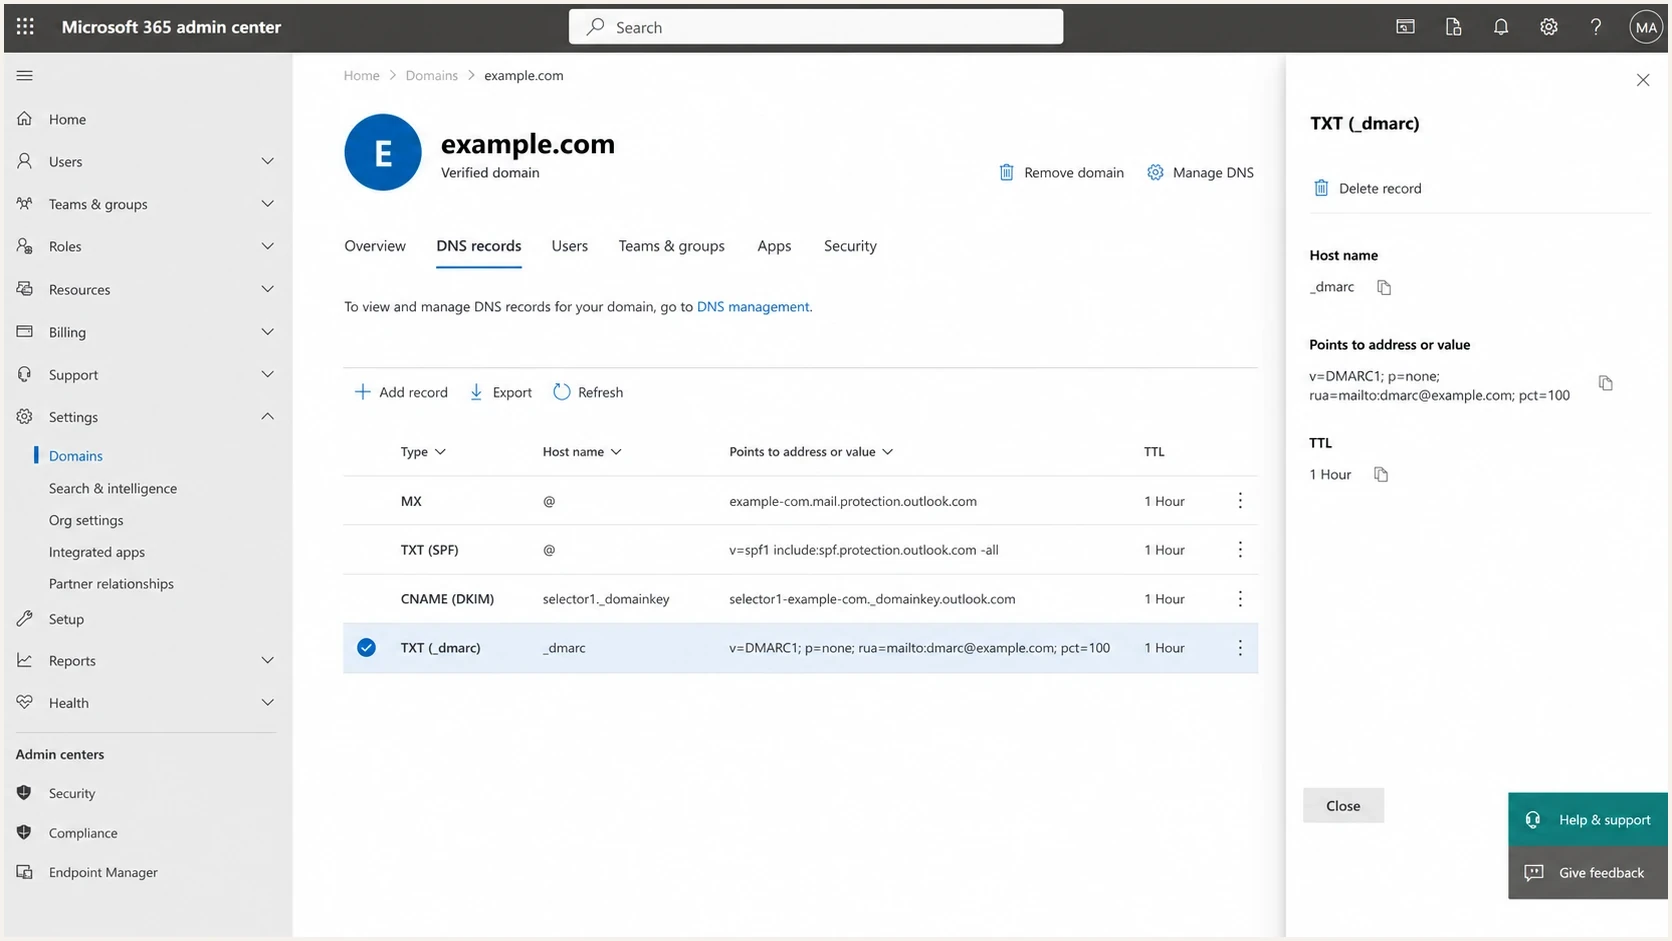Viewport: 1672px width, 941px height.
Task: Open the app launcher waffle icon
Action: tap(25, 27)
